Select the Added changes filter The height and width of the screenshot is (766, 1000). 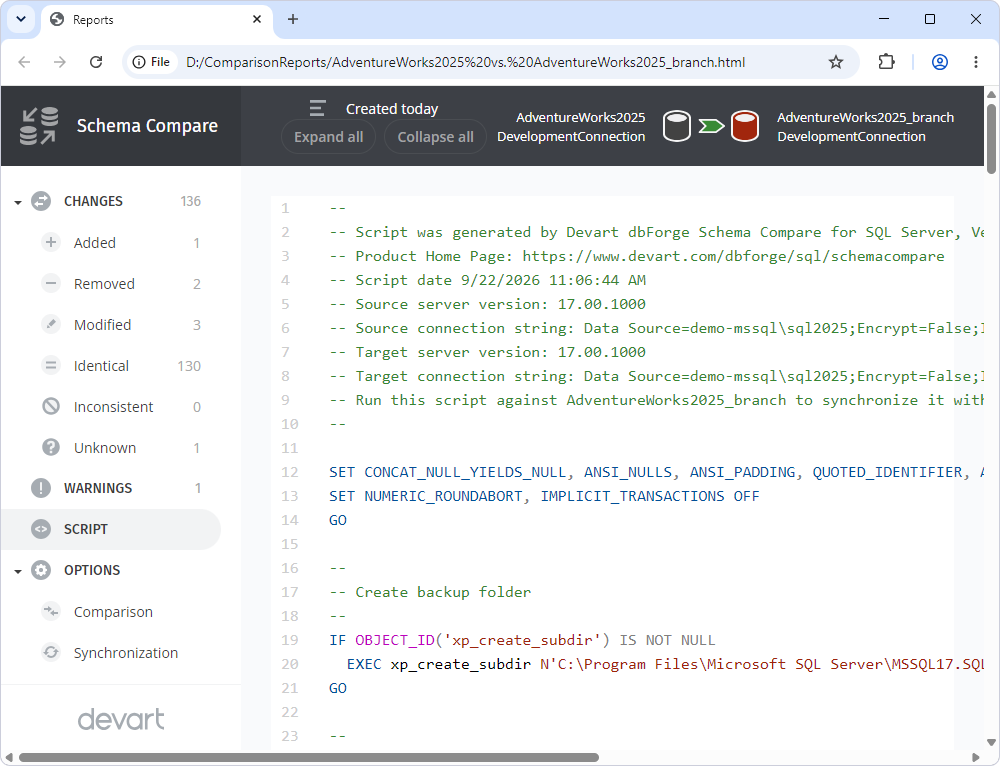point(121,243)
